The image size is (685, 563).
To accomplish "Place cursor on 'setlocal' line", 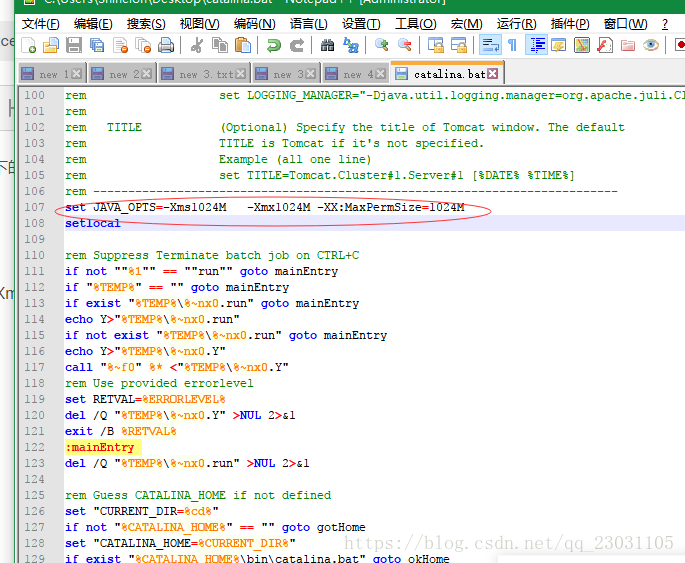I will coord(92,223).
